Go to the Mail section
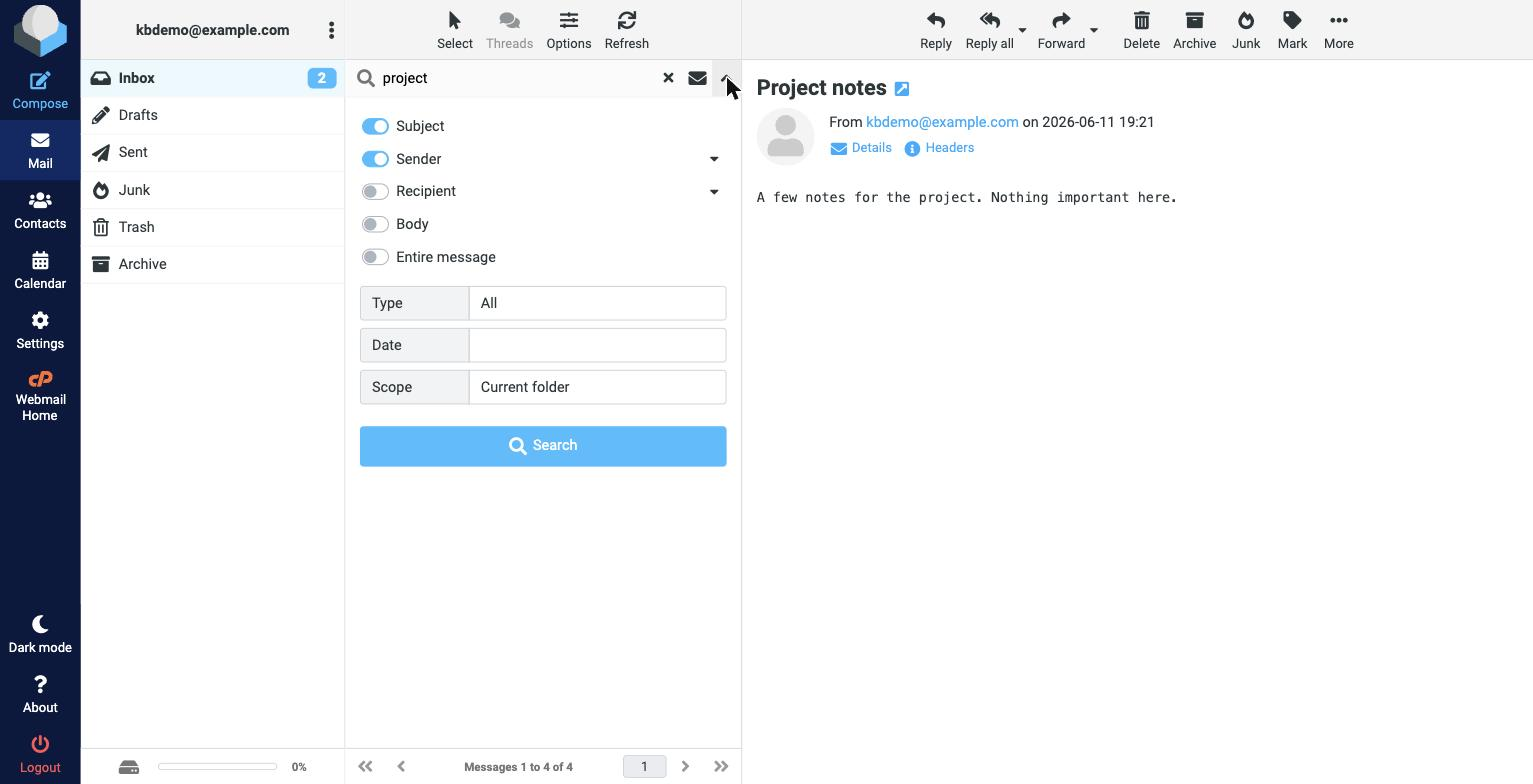The image size is (1533, 784). point(40,150)
